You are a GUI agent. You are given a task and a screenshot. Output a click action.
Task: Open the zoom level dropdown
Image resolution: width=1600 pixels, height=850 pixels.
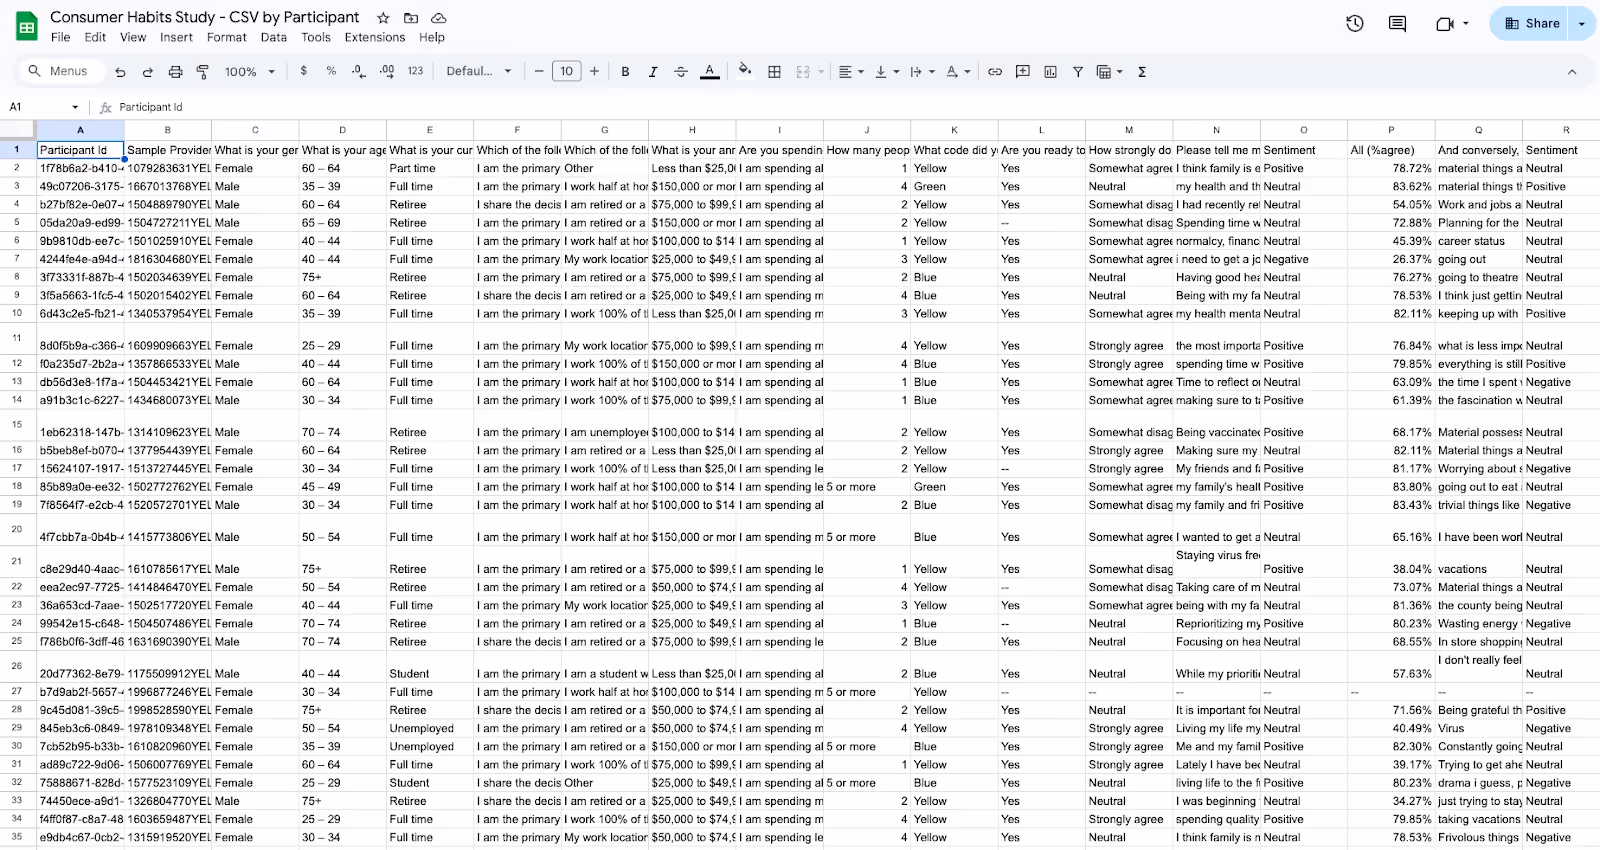pyautogui.click(x=250, y=72)
